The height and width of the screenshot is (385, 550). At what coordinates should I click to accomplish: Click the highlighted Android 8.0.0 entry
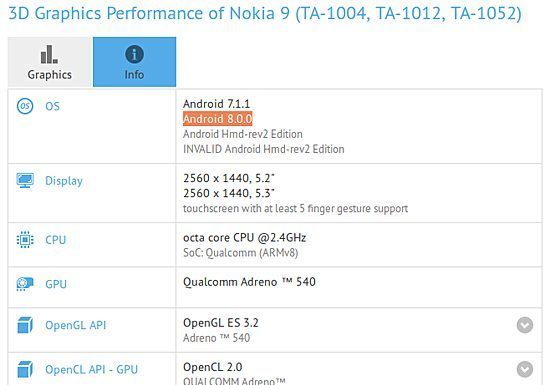pyautogui.click(x=217, y=119)
